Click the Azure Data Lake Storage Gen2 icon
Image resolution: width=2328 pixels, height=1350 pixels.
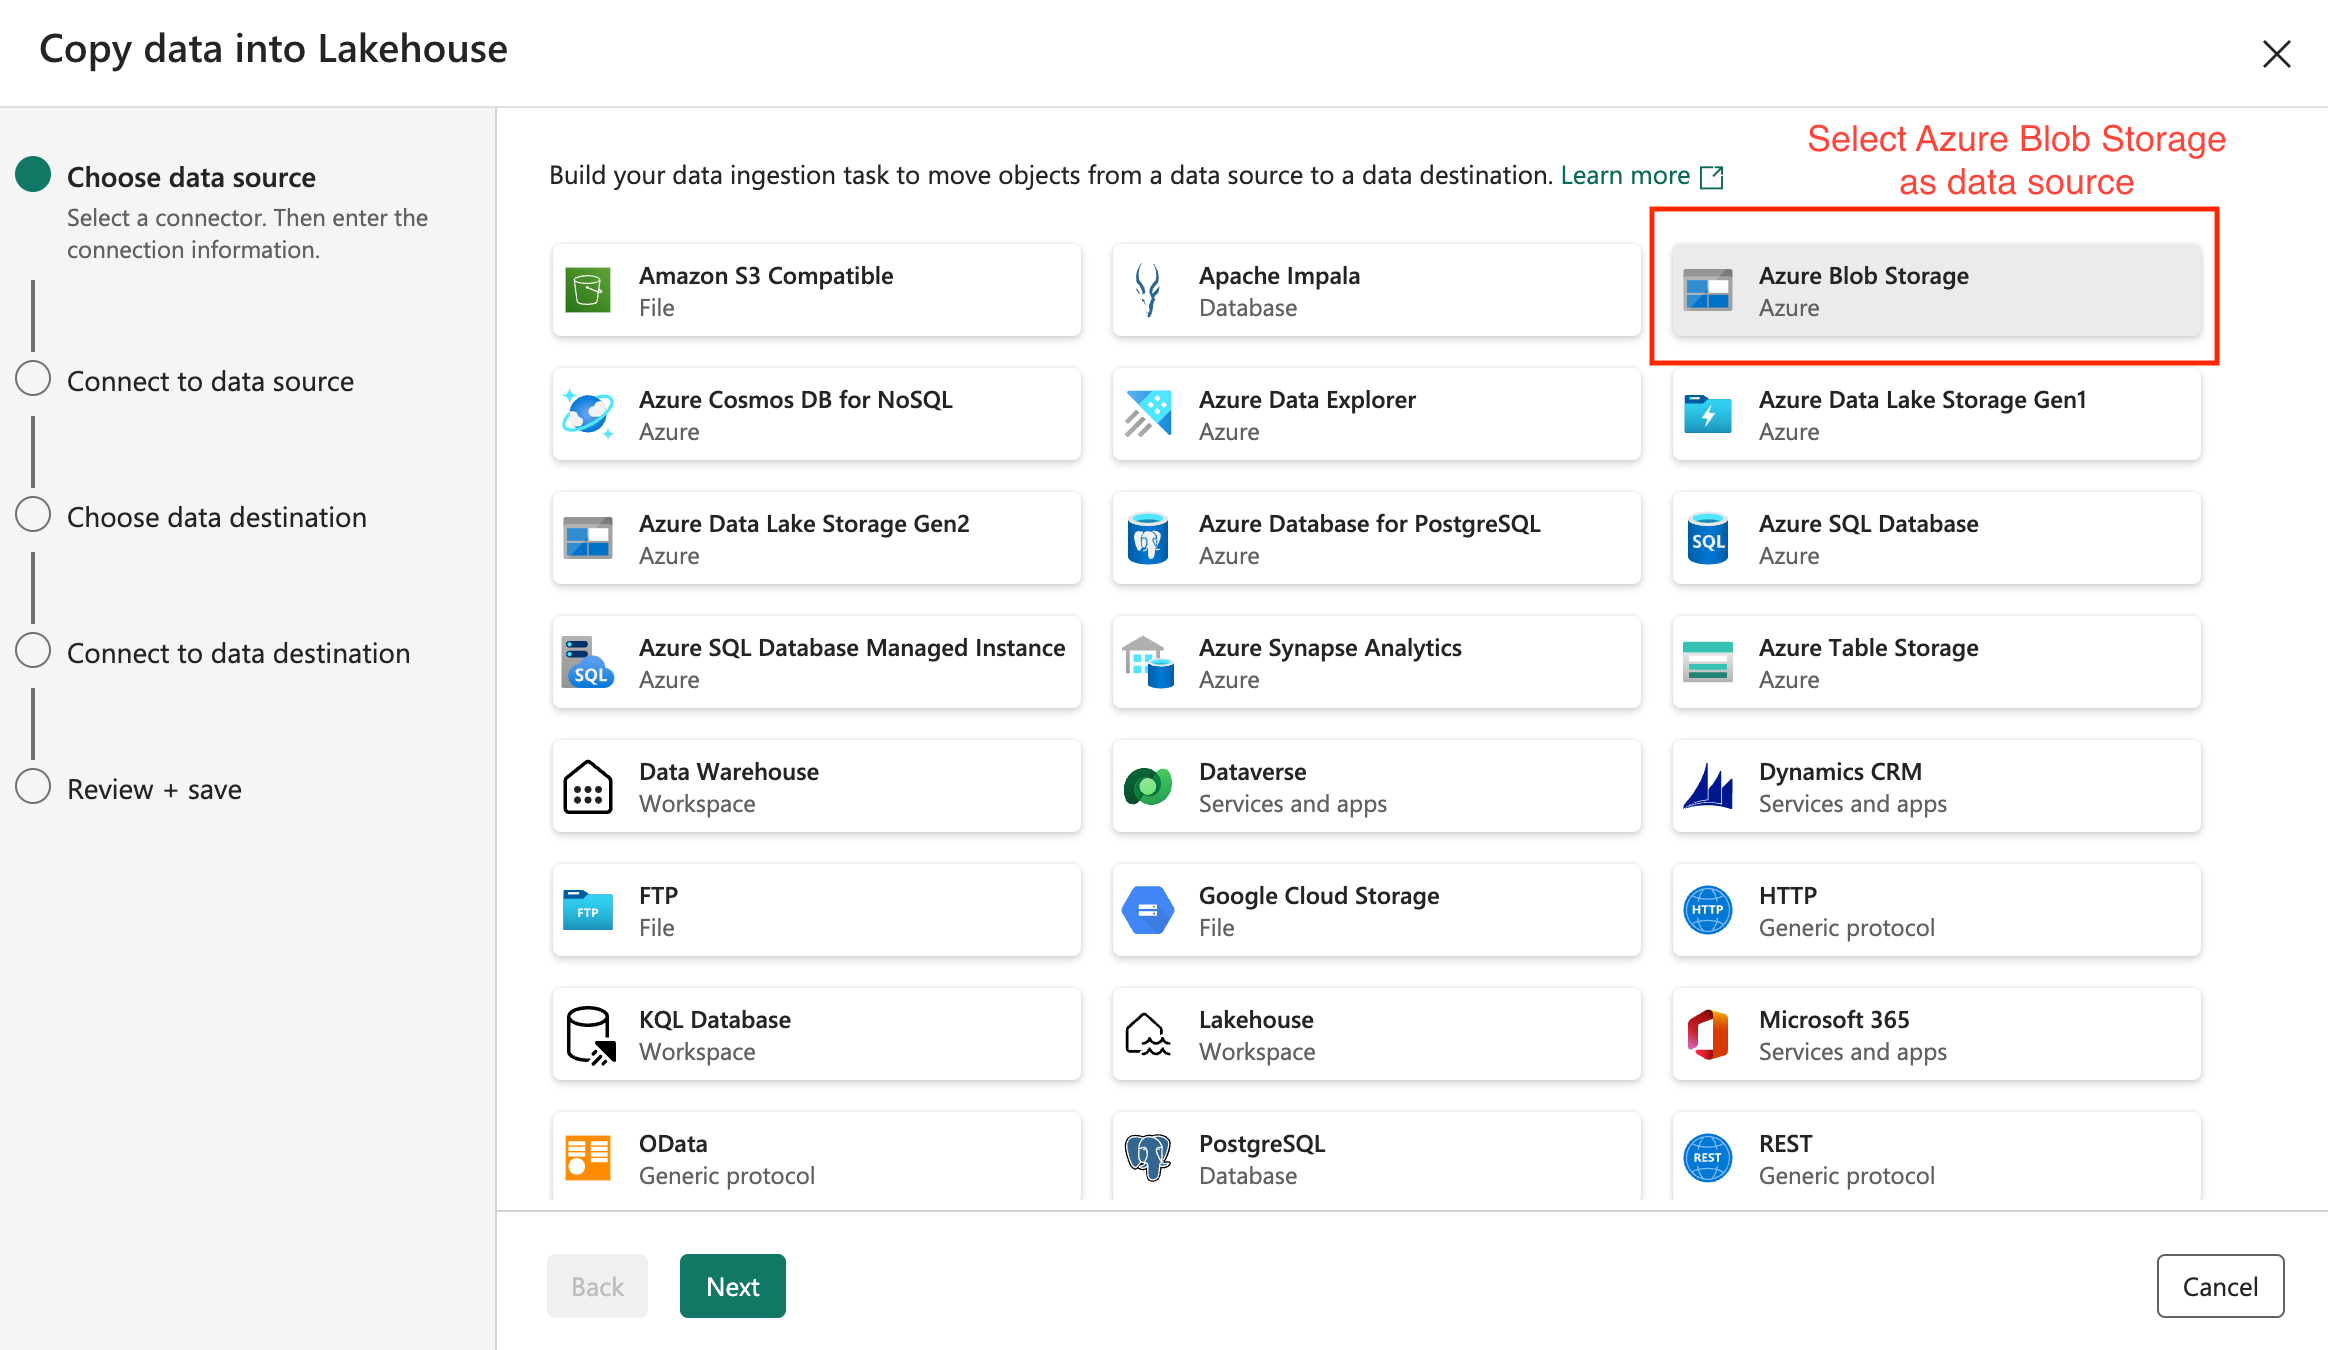pyautogui.click(x=588, y=538)
